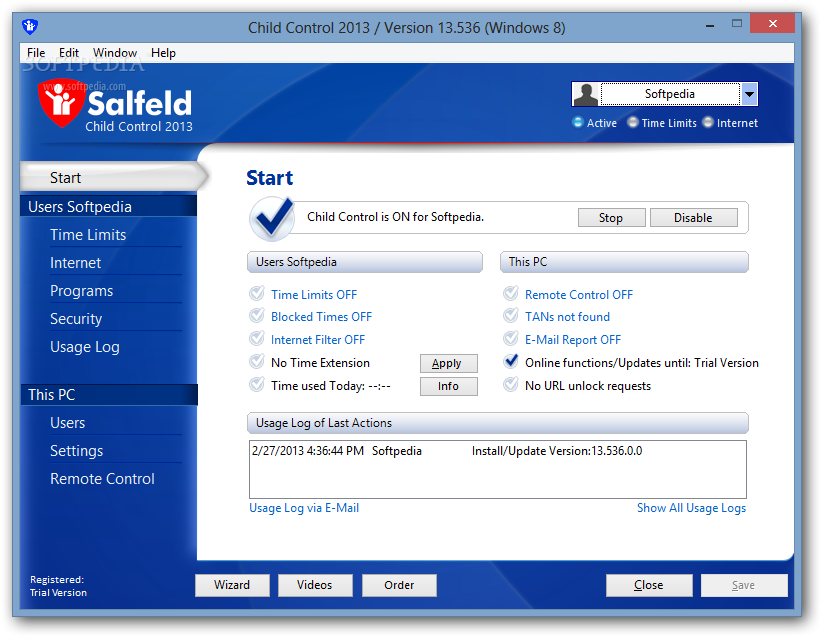Open the E-Mail Report OFF link
This screenshot has width=822, height=637.
pos(572,340)
